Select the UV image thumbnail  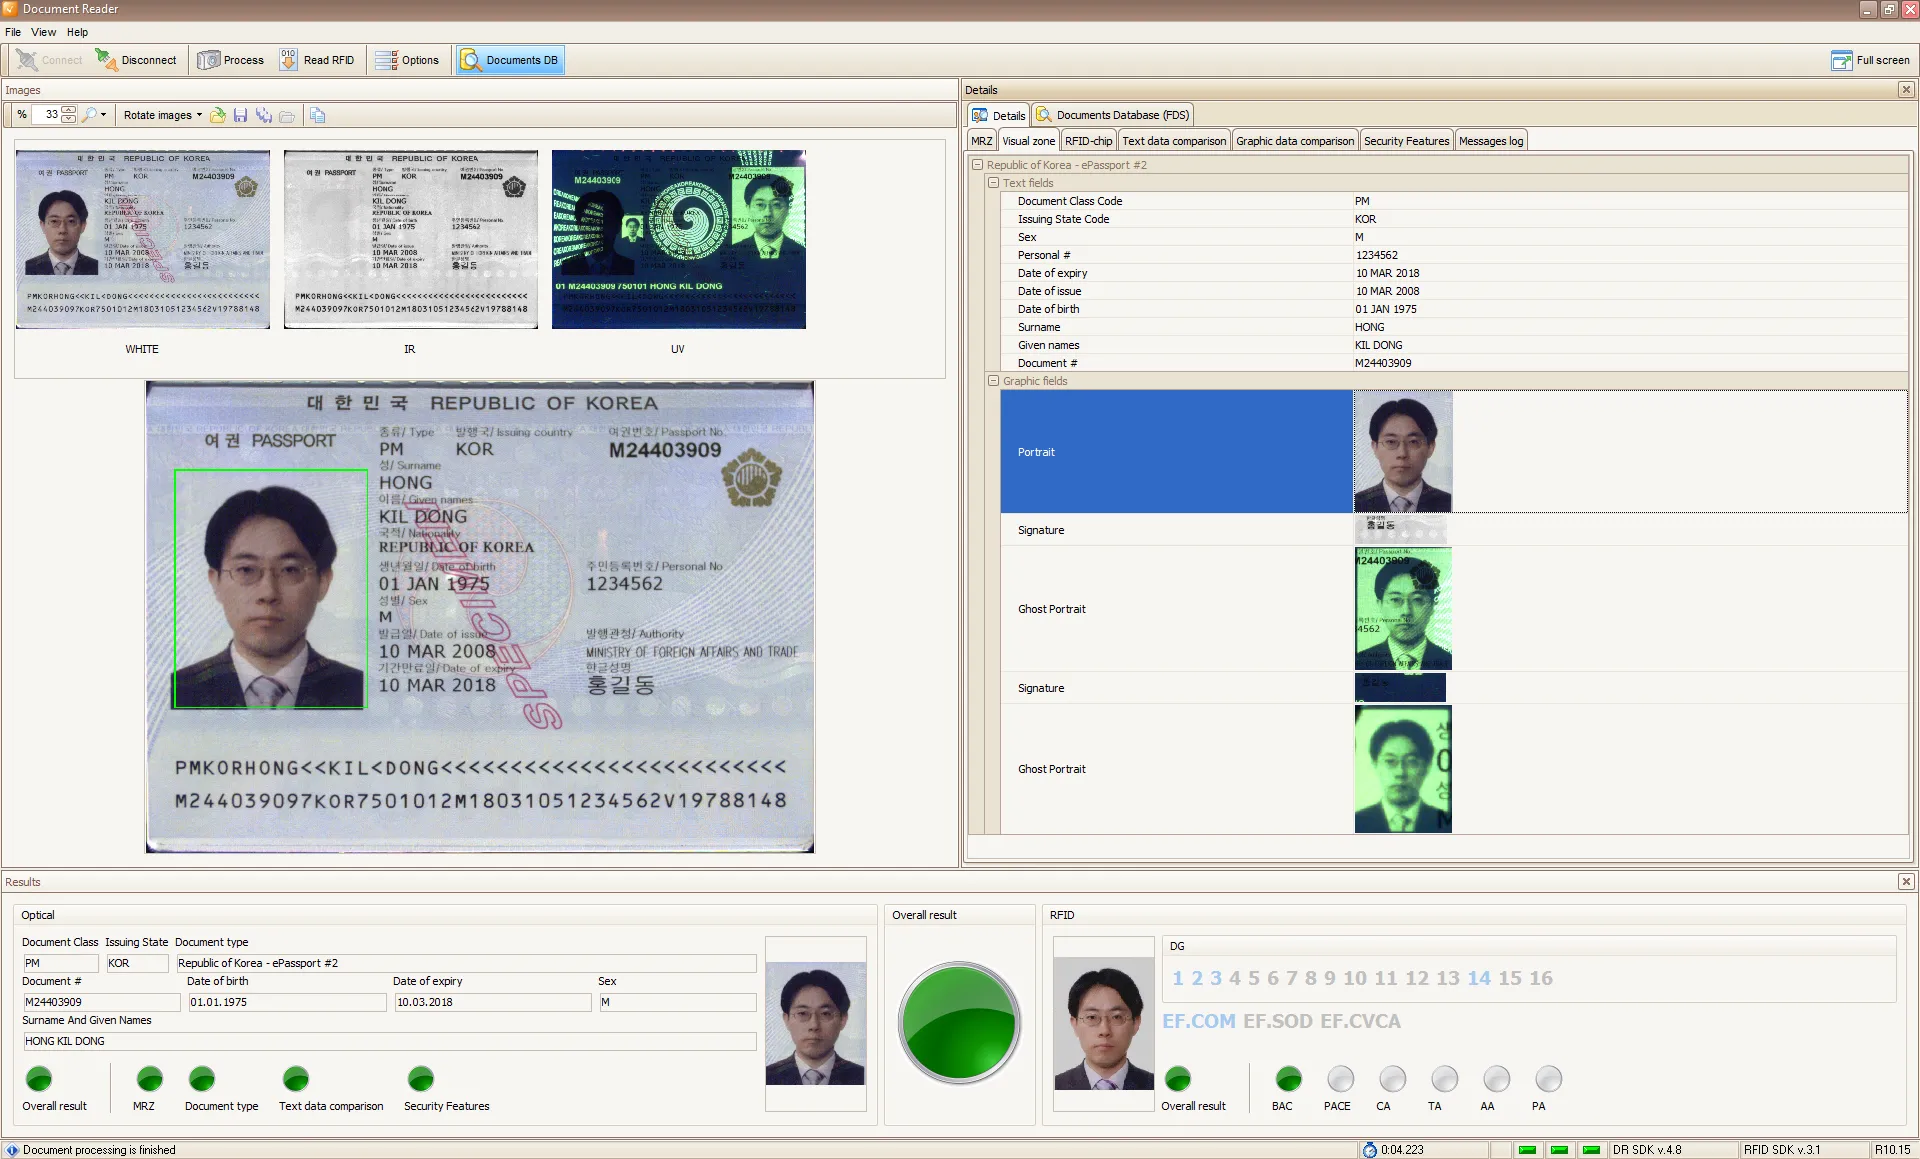pos(678,239)
